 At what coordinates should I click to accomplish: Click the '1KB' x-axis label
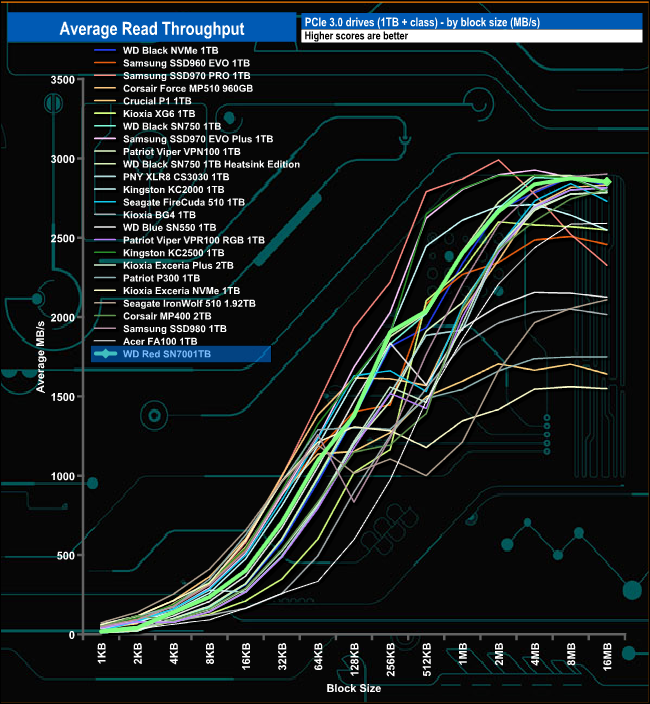point(101,653)
